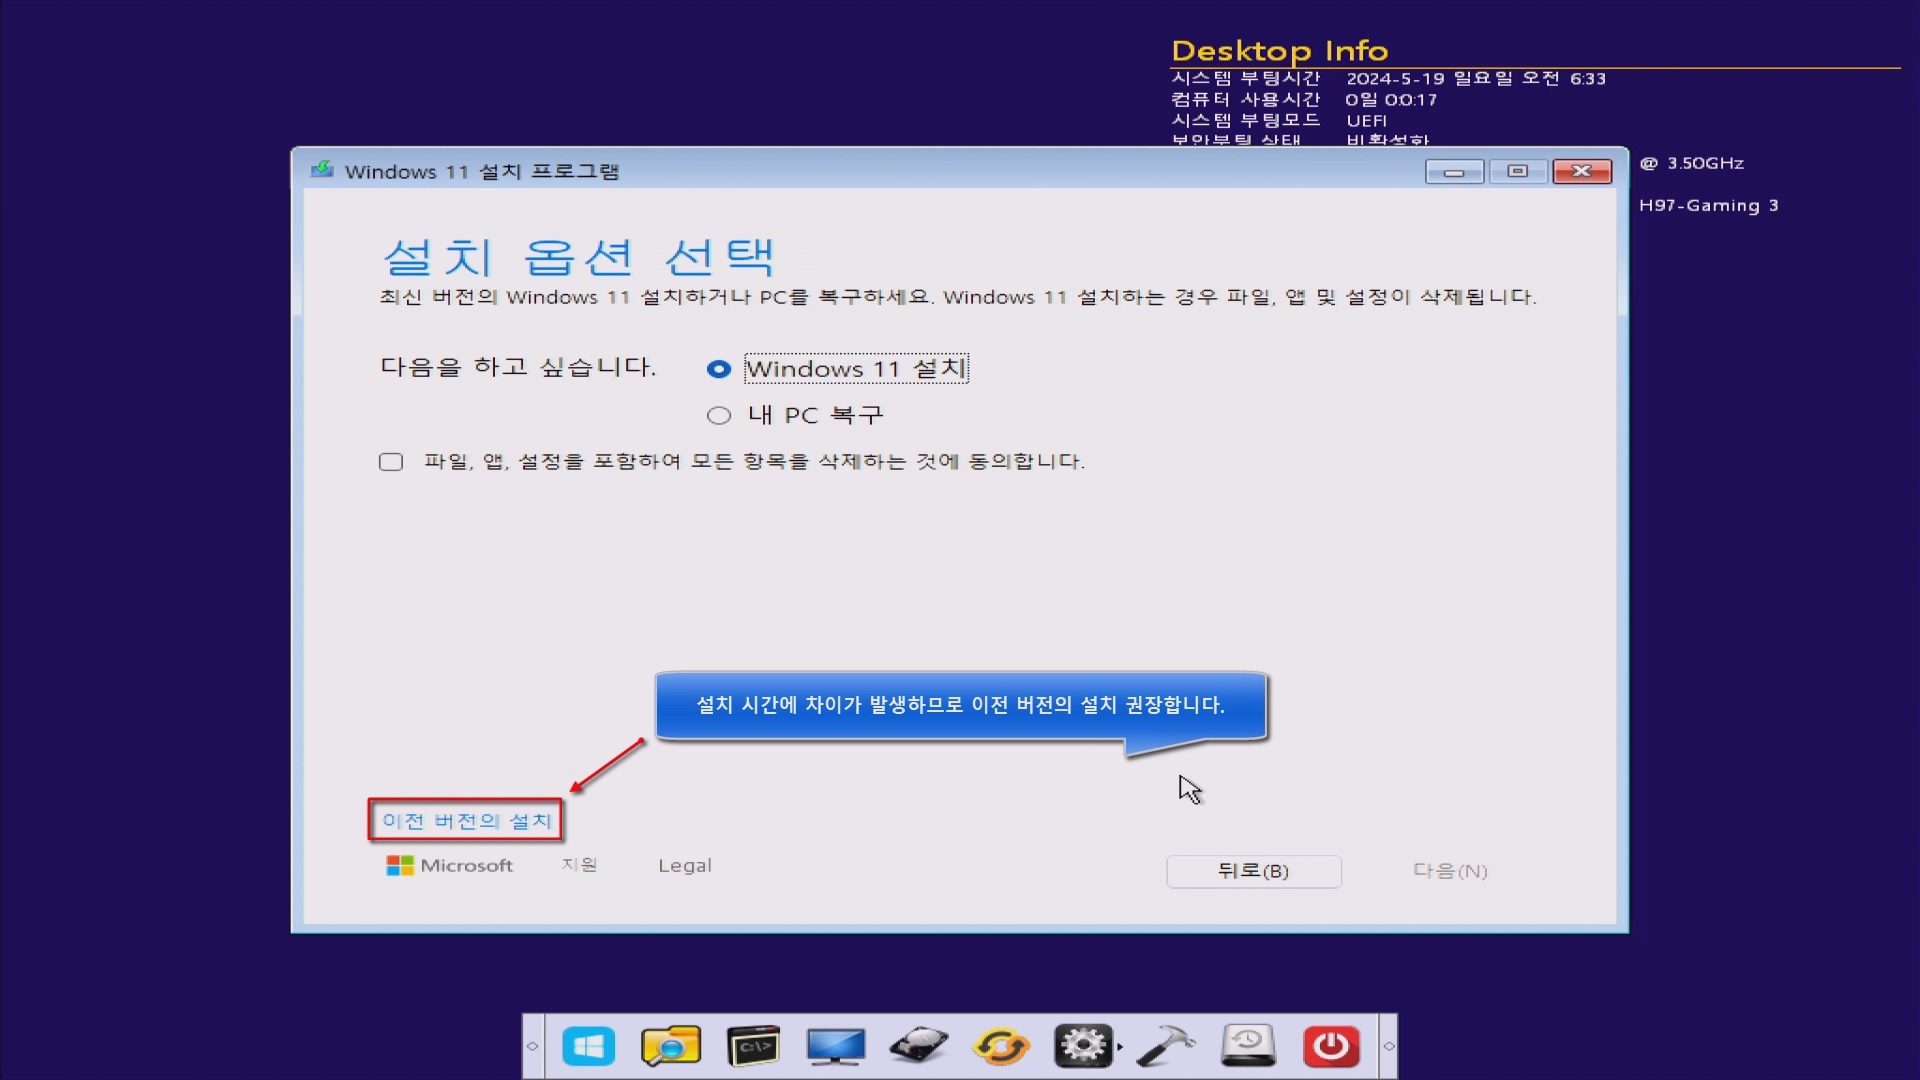Click the Windows logo dock icon

pyautogui.click(x=588, y=1046)
